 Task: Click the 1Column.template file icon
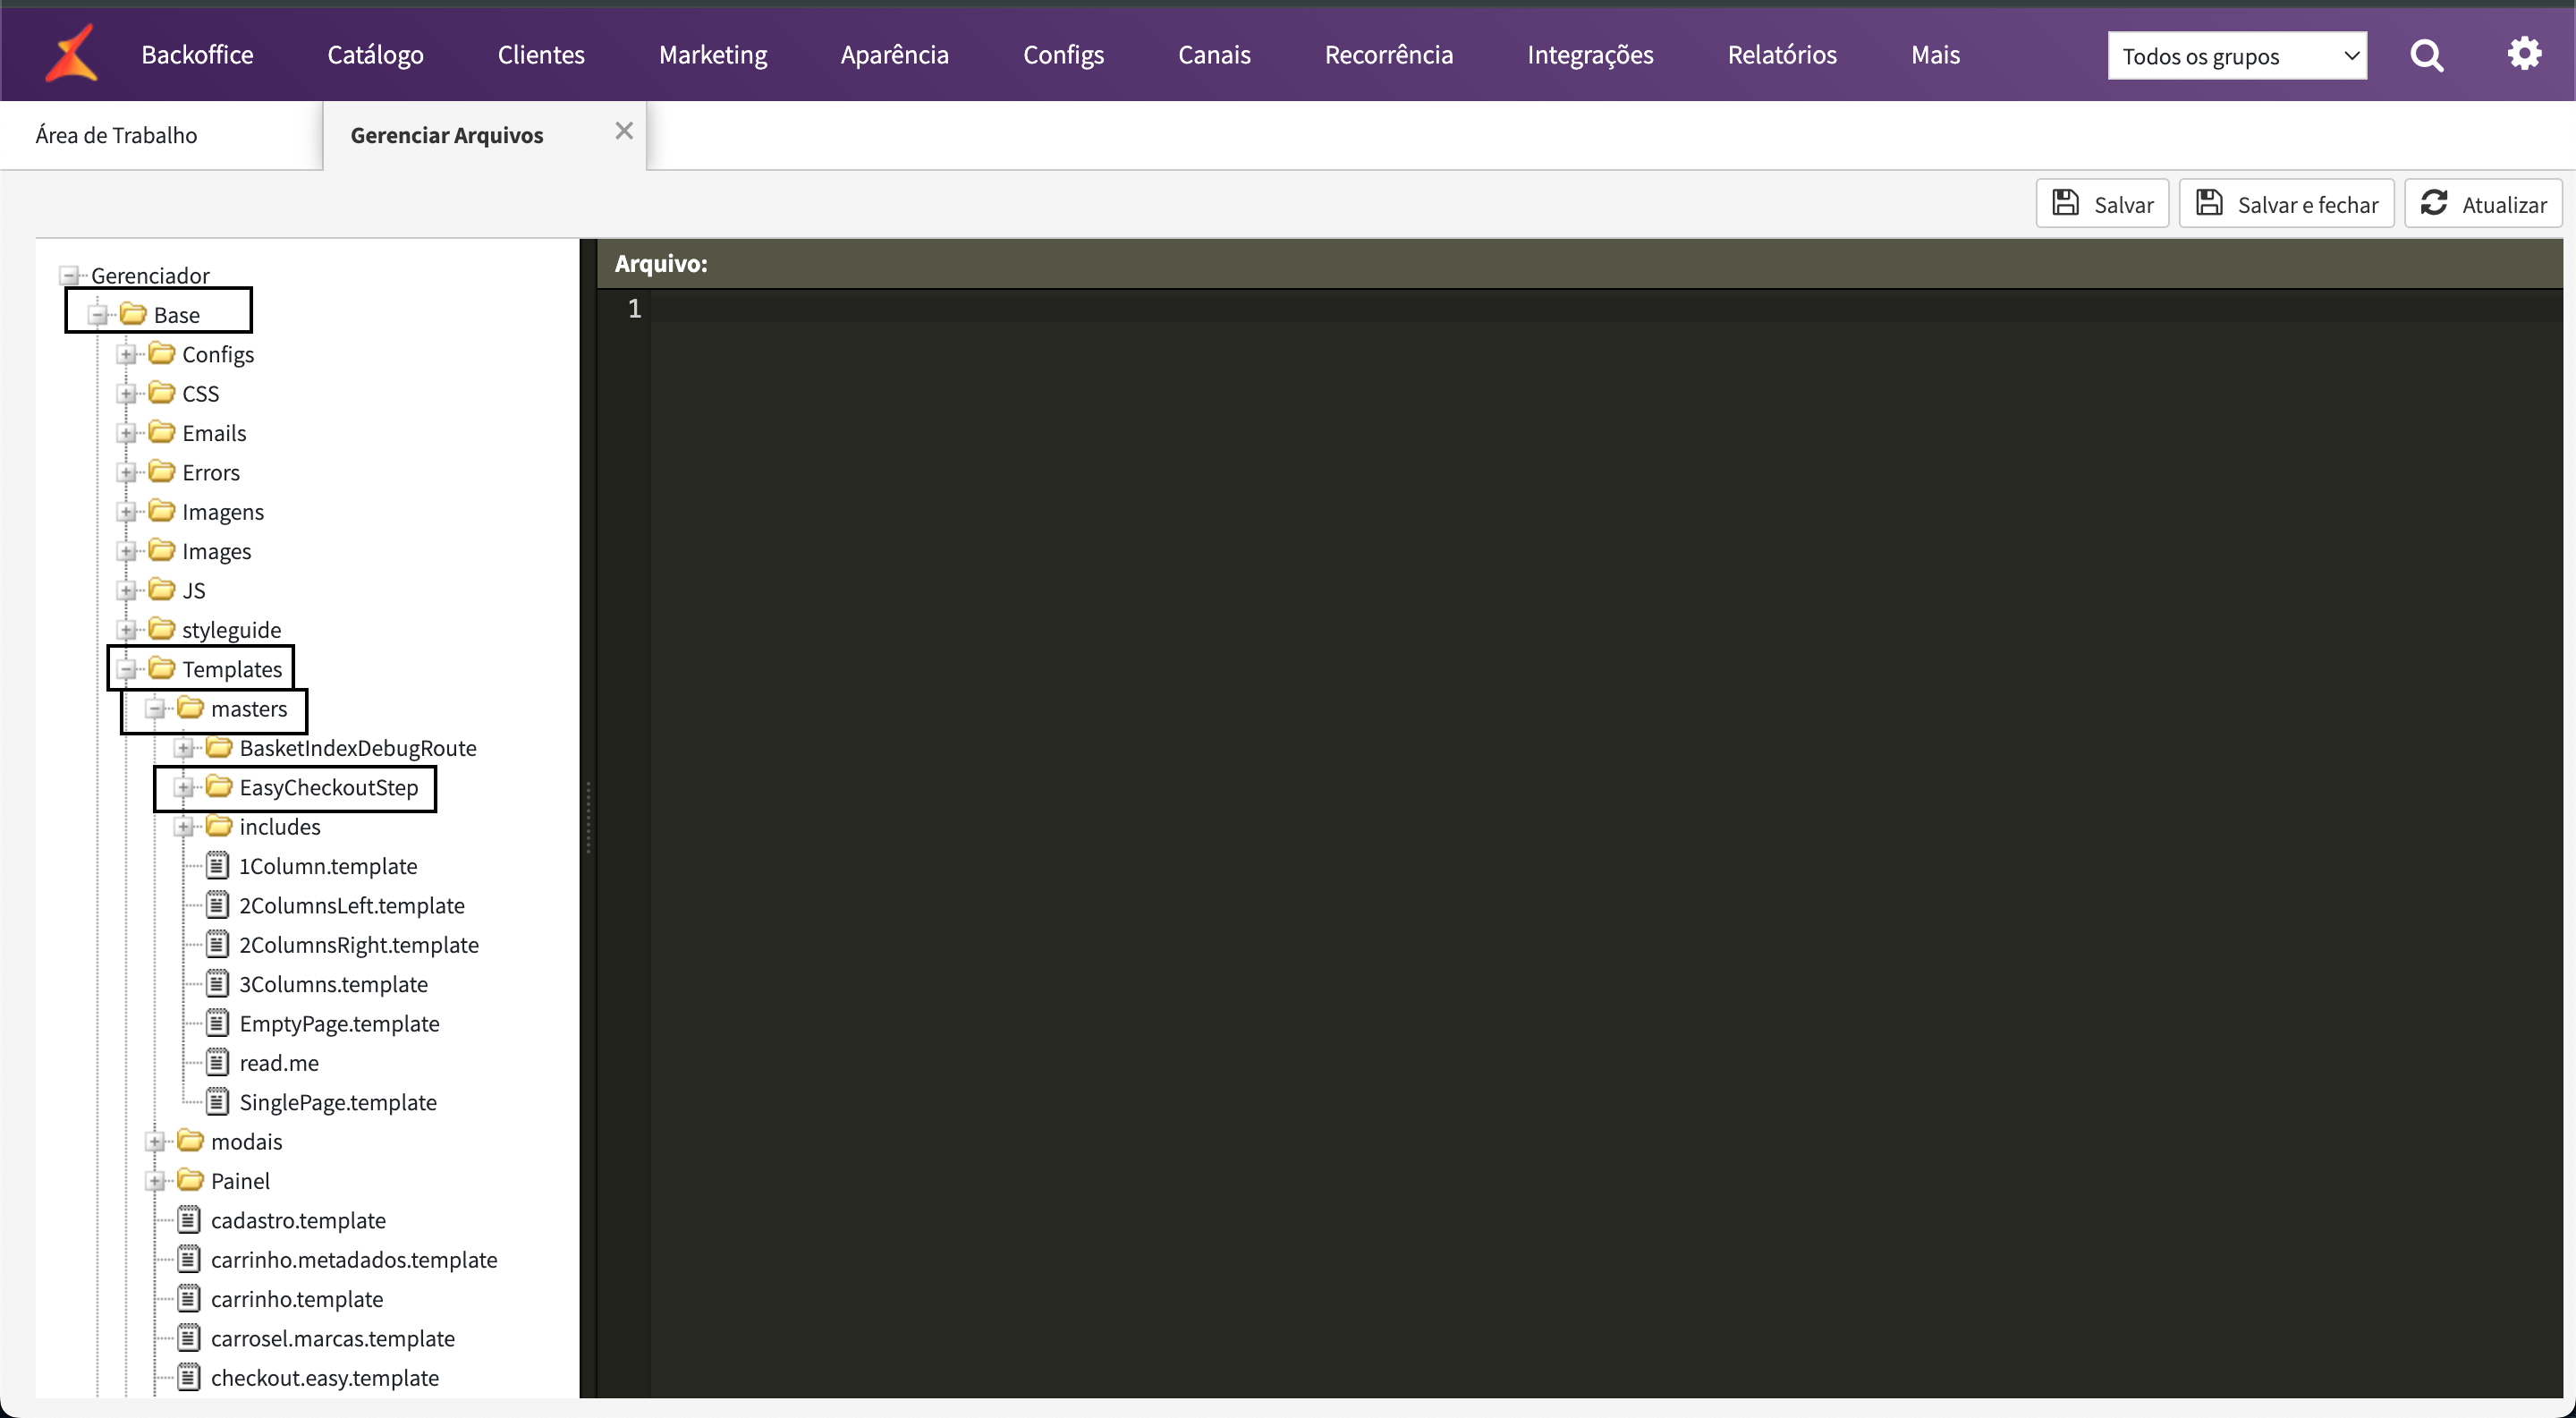(218, 865)
